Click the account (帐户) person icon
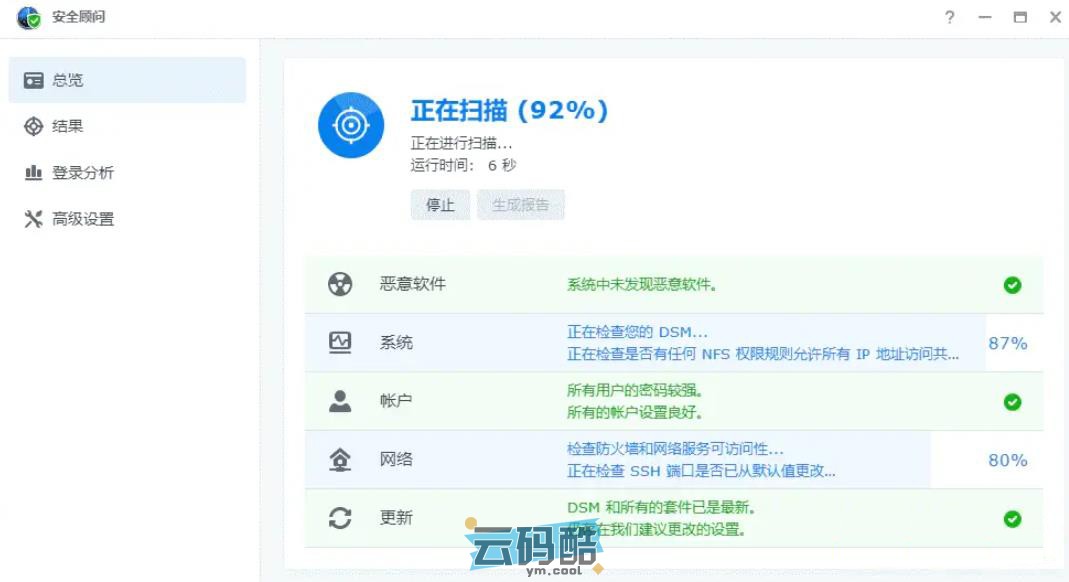The image size is (1069, 582). (x=340, y=401)
